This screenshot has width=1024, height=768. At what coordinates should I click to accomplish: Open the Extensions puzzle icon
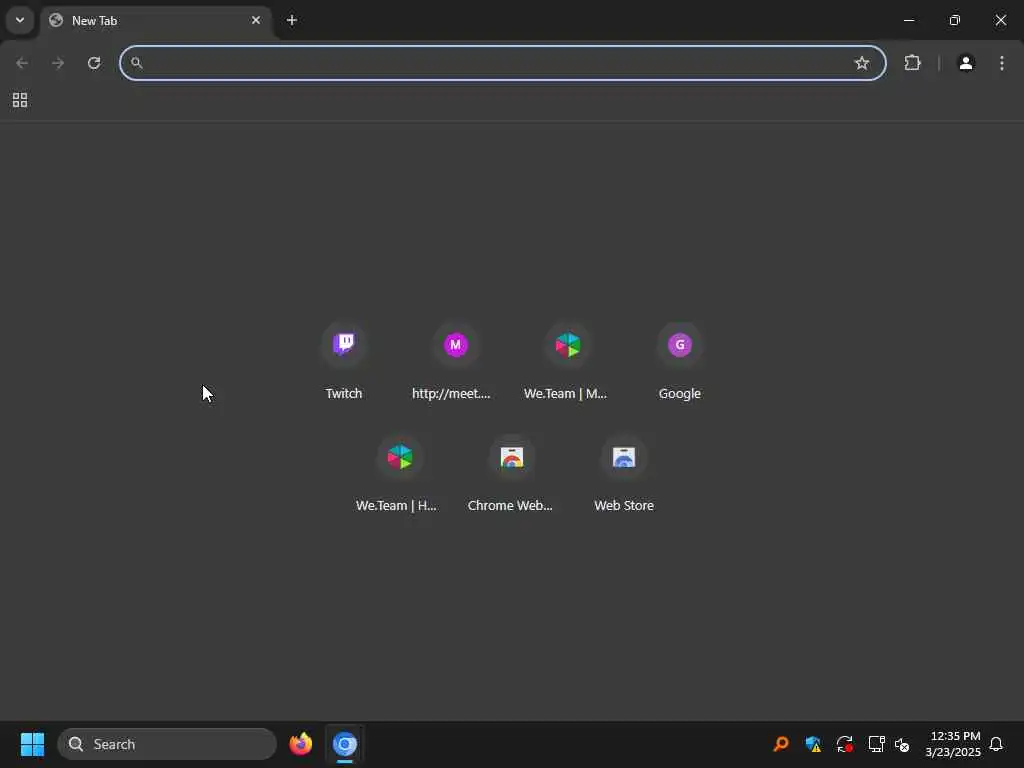(912, 63)
